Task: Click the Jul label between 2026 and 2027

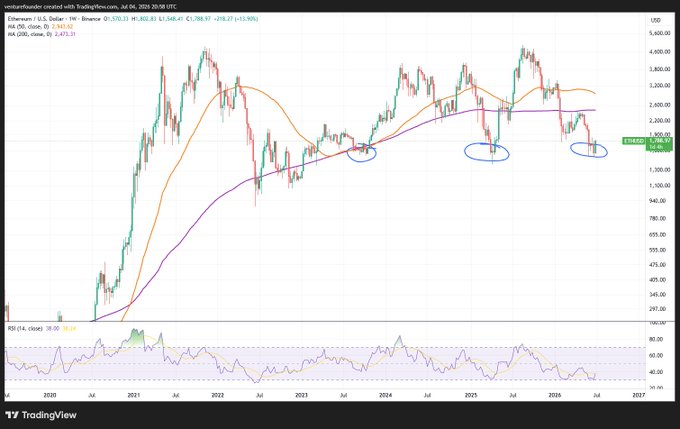Action: point(597,395)
